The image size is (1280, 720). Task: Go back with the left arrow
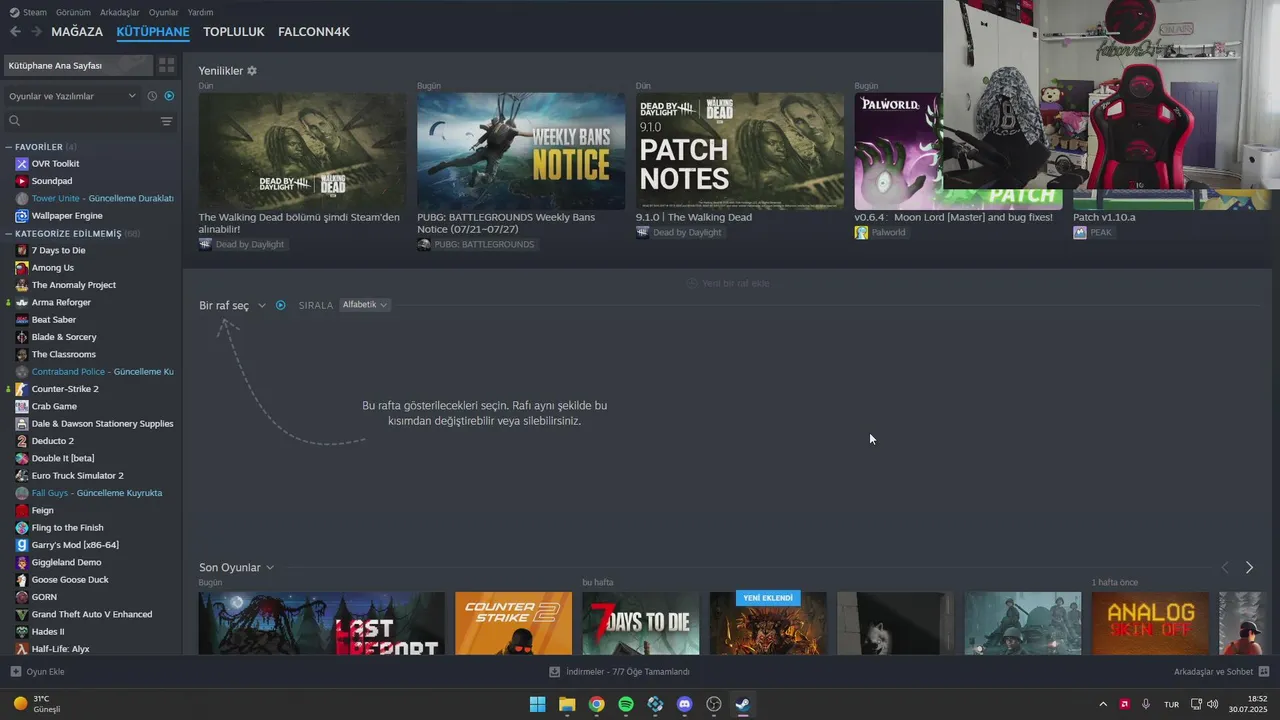point(15,32)
